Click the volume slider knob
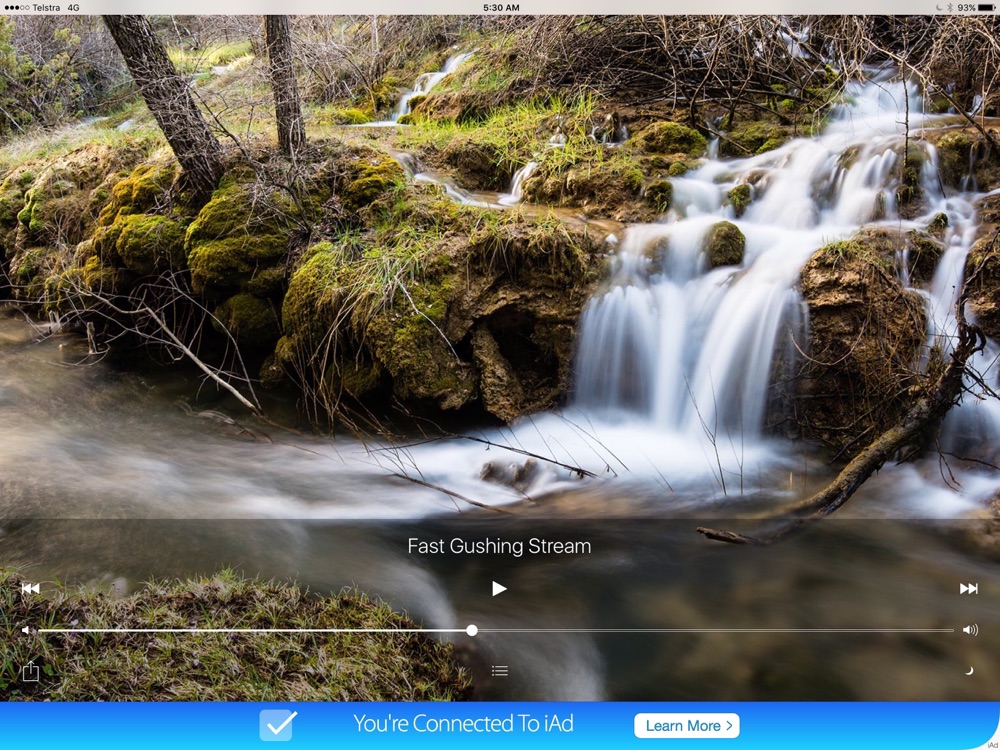This screenshot has width=1000, height=750. click(x=472, y=630)
